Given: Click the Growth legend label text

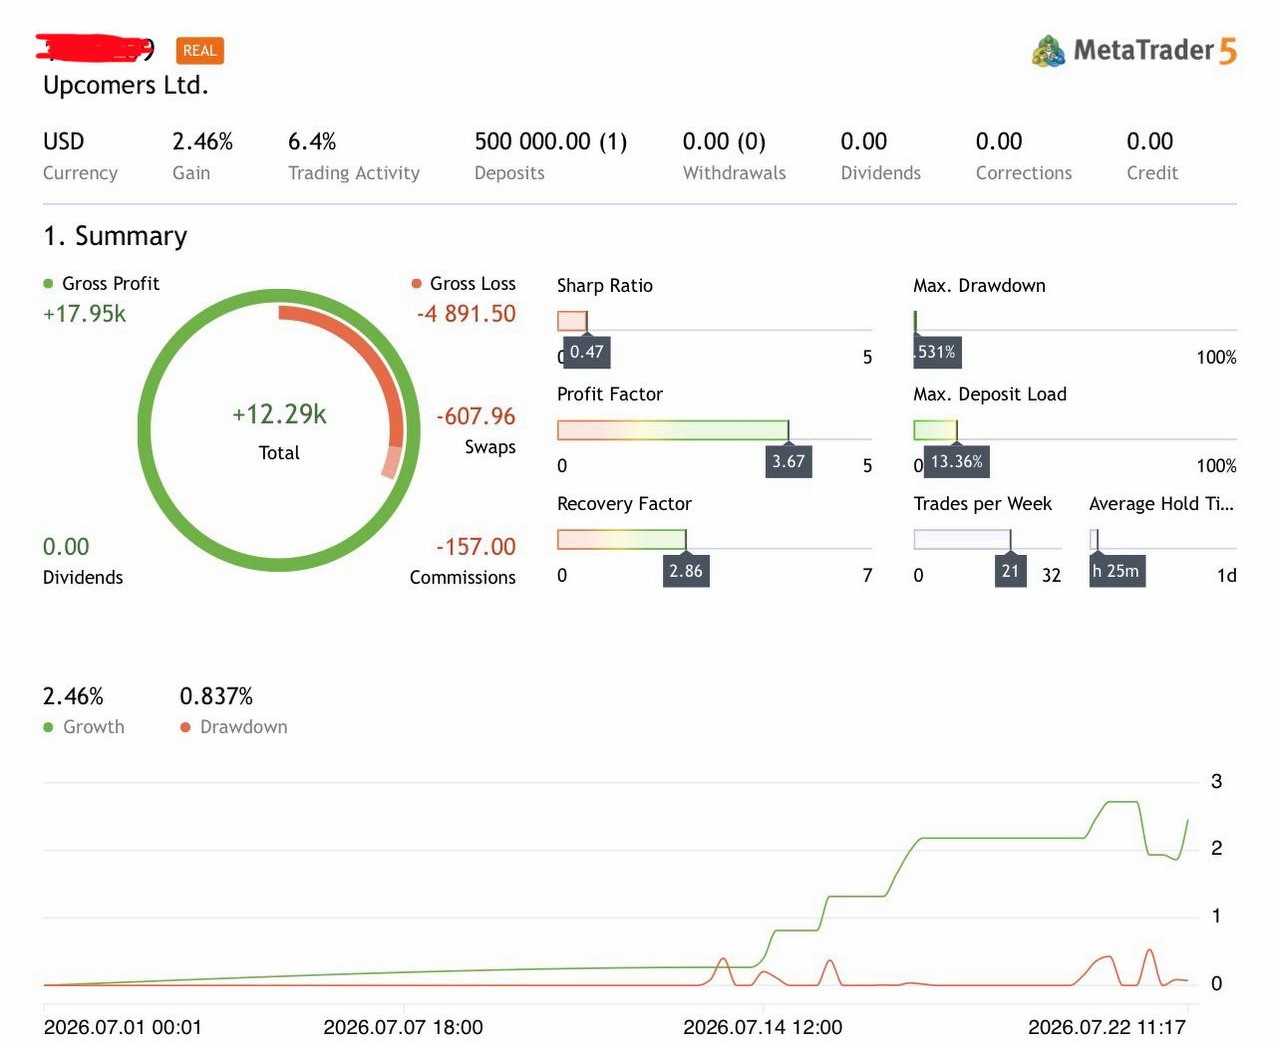Looking at the screenshot, I should pyautogui.click(x=94, y=727).
